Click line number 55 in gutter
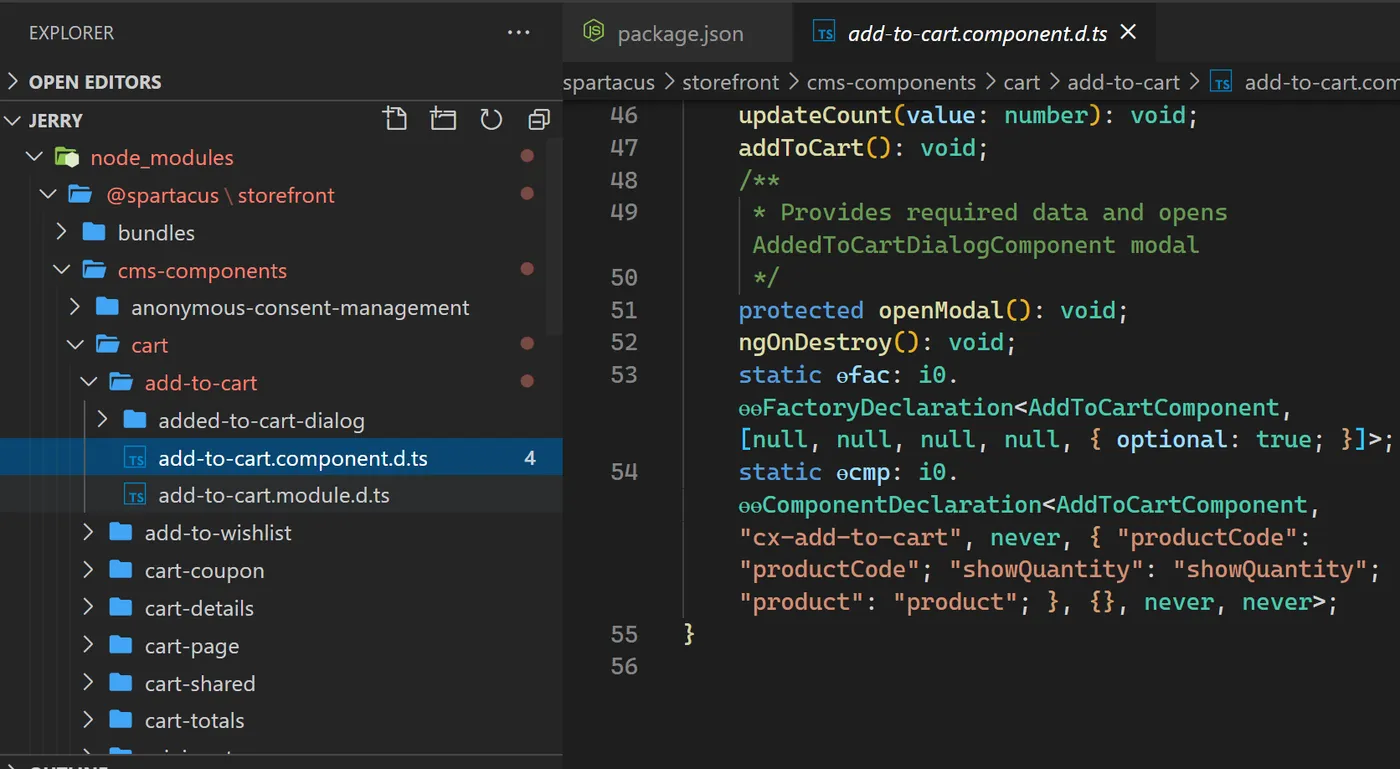1400x769 pixels. 624,634
